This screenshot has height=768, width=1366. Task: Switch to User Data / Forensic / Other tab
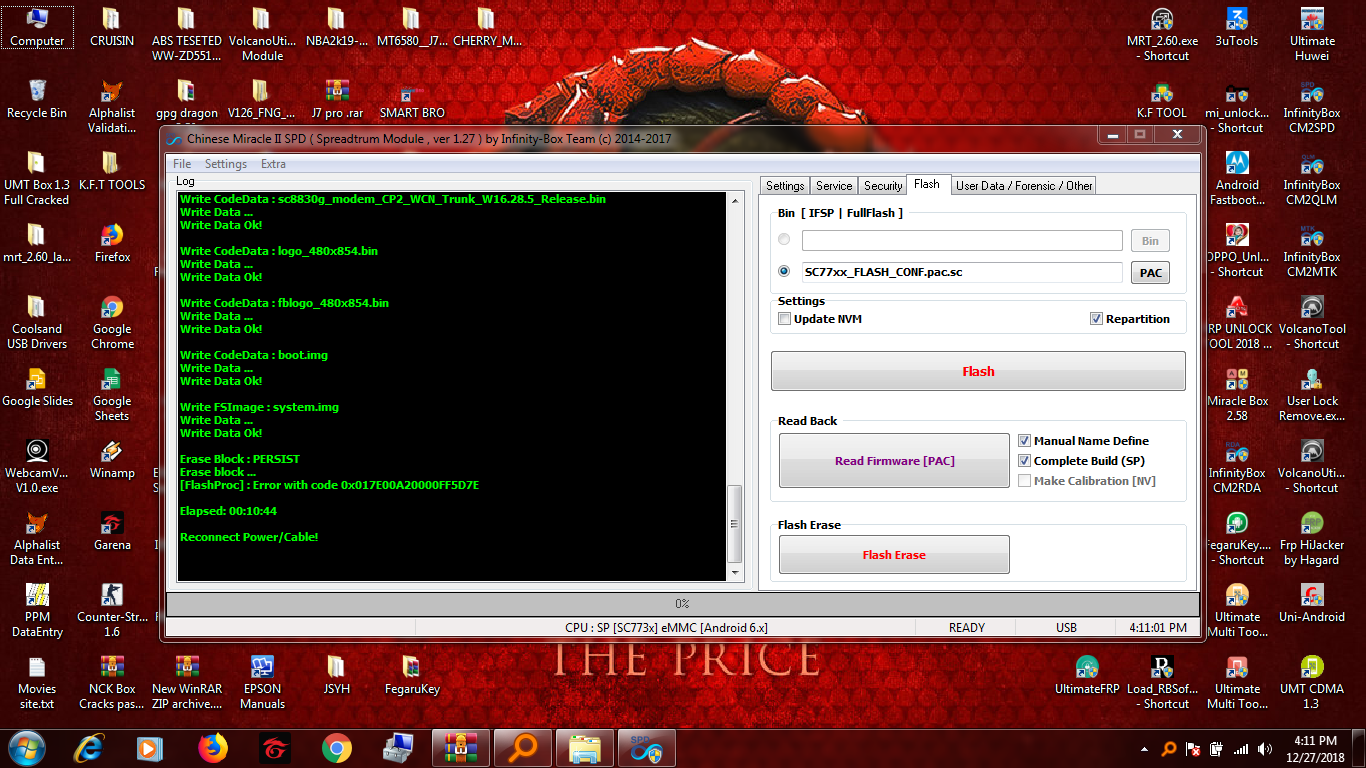[1024, 186]
